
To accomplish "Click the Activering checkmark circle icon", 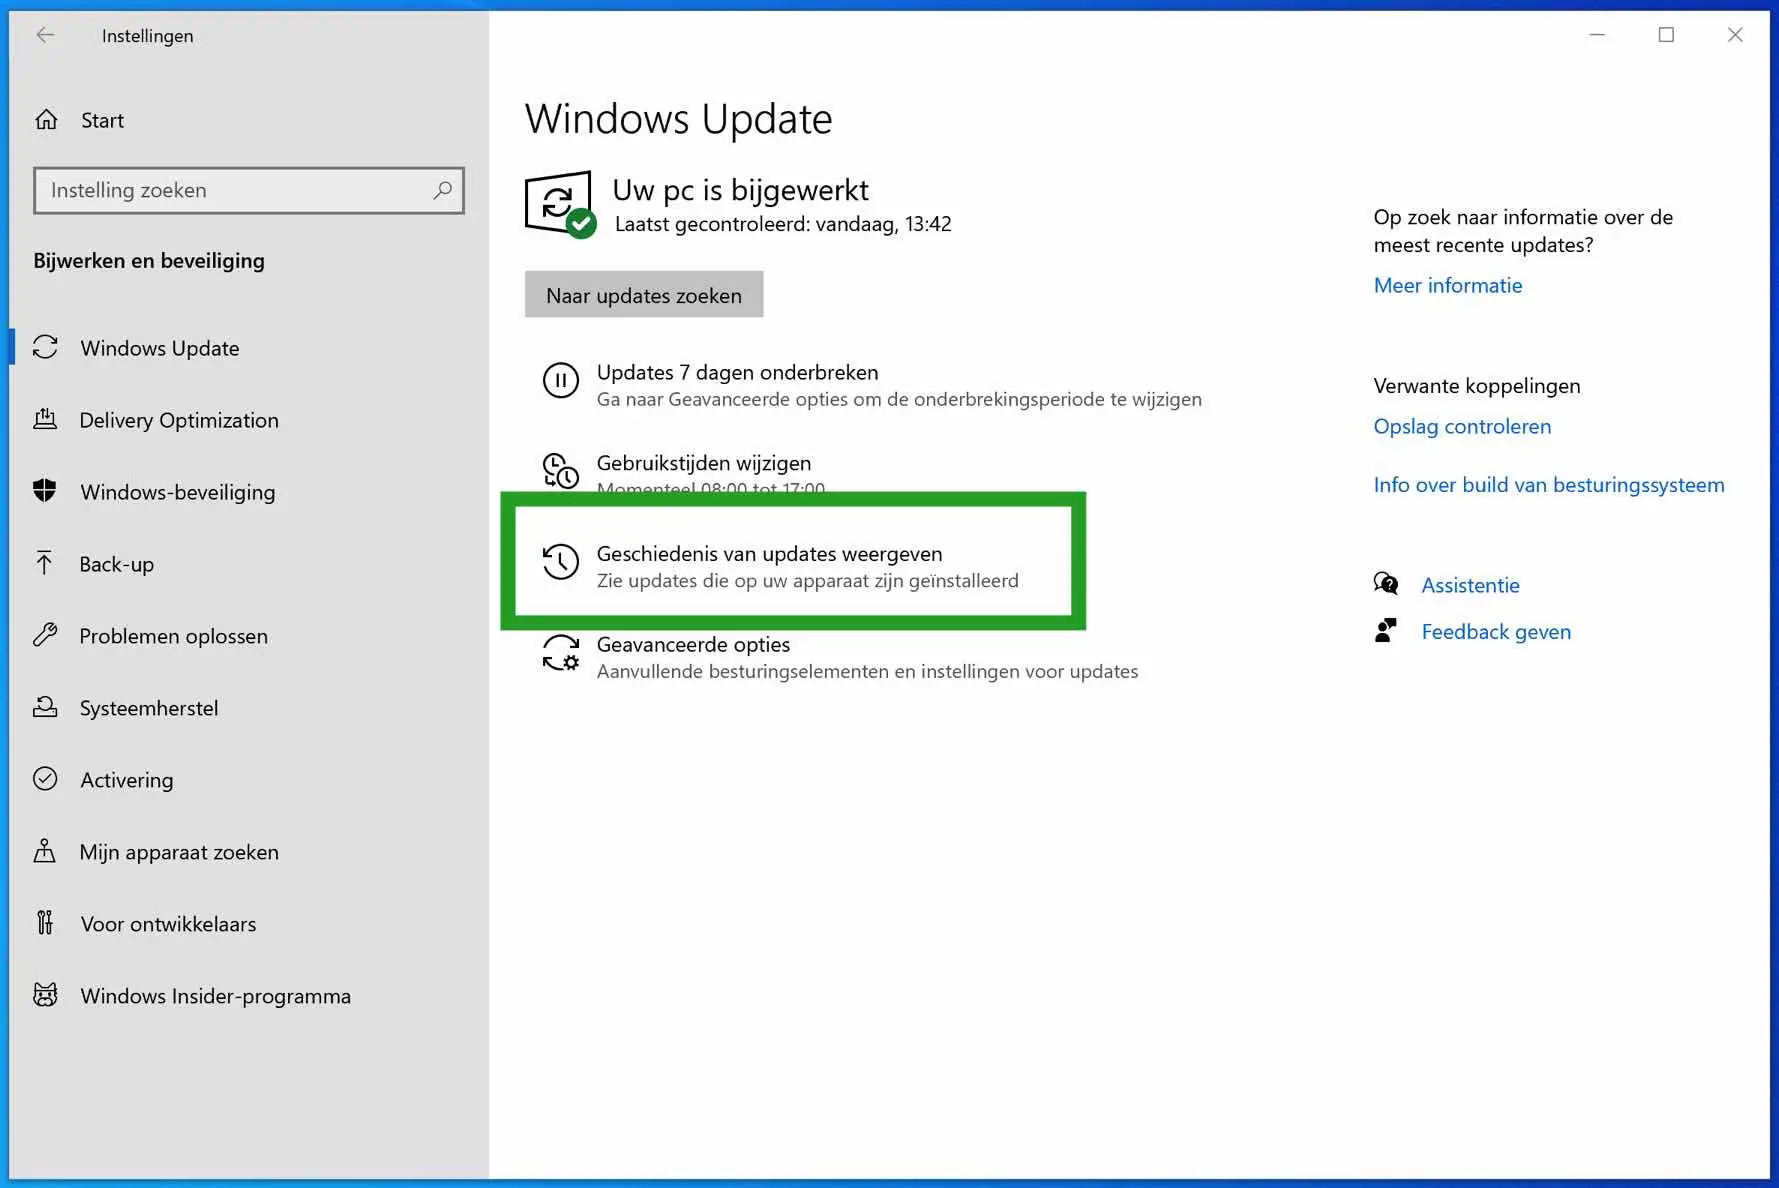I will 45,779.
